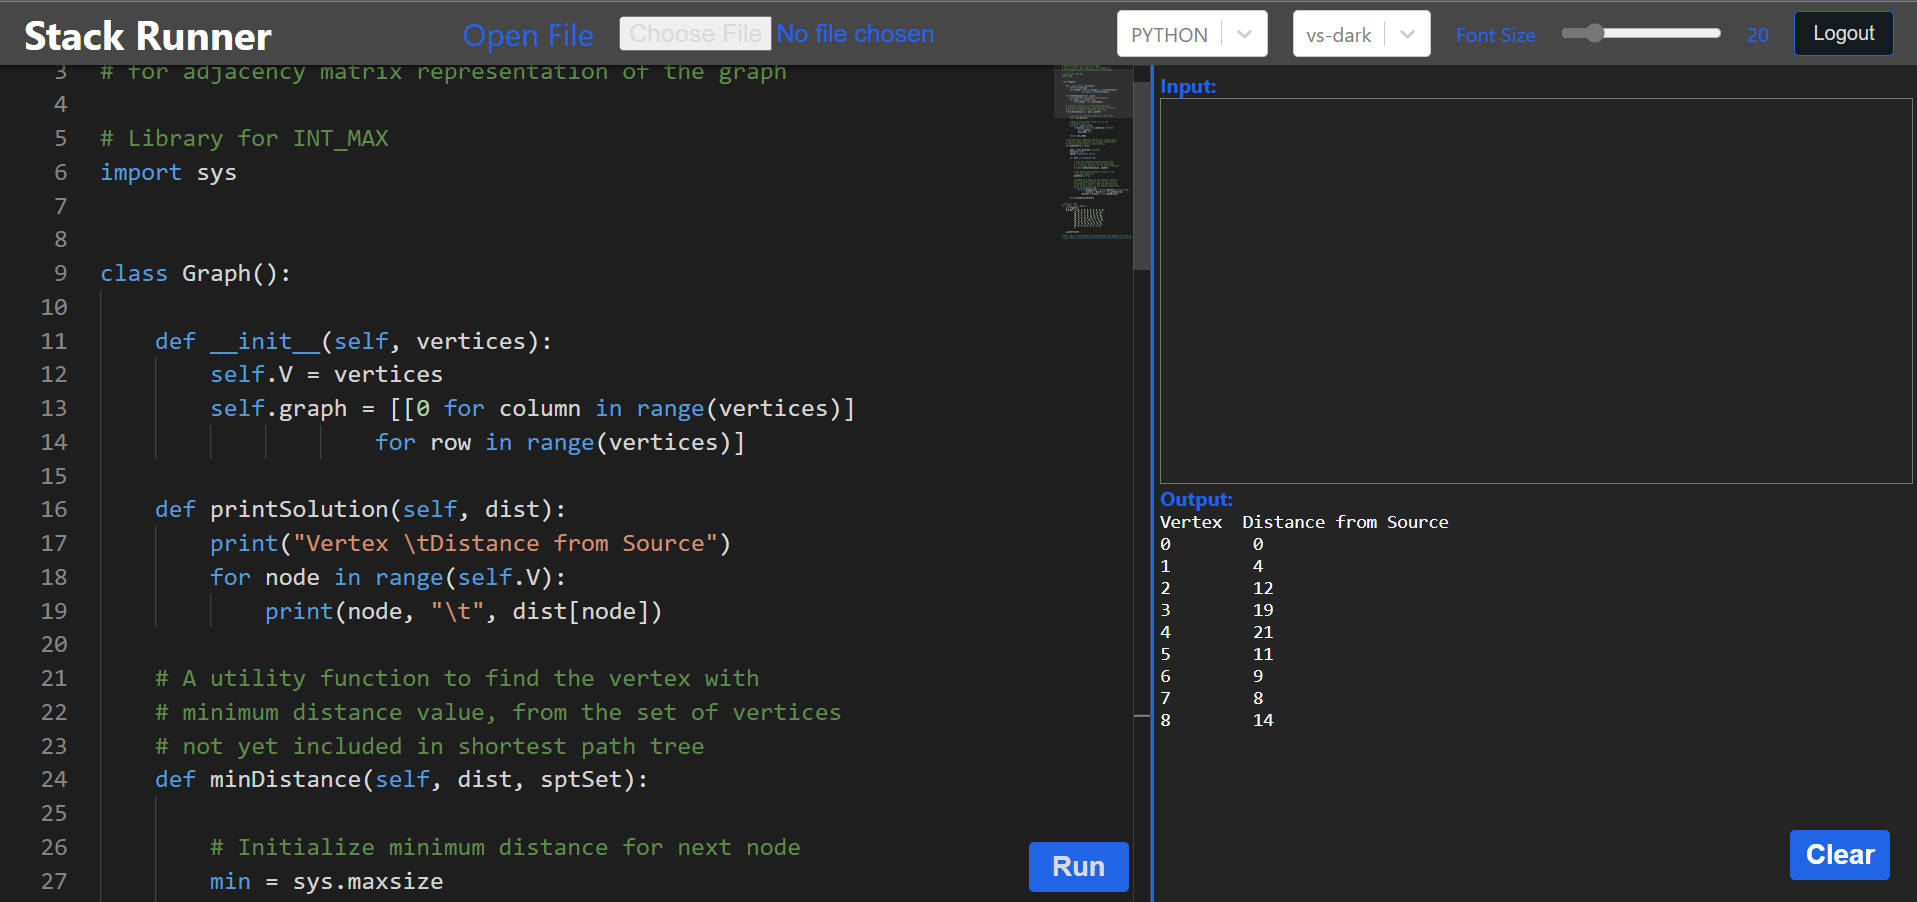
Task: Click the editor vertical scrollbar thumb
Action: click(1141, 175)
